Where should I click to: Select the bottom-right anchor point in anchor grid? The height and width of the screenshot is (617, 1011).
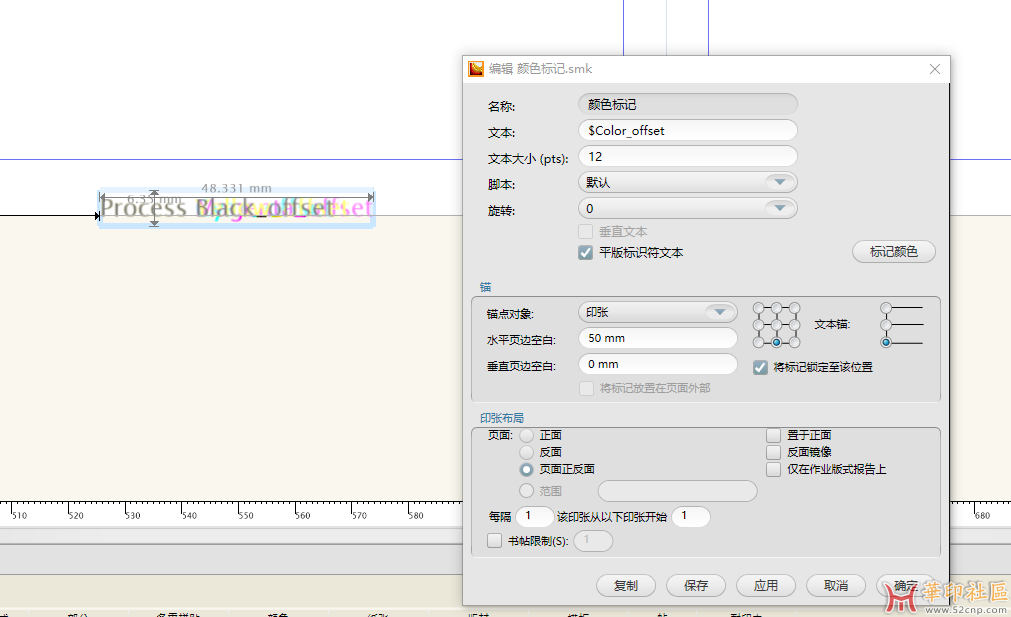click(x=794, y=342)
